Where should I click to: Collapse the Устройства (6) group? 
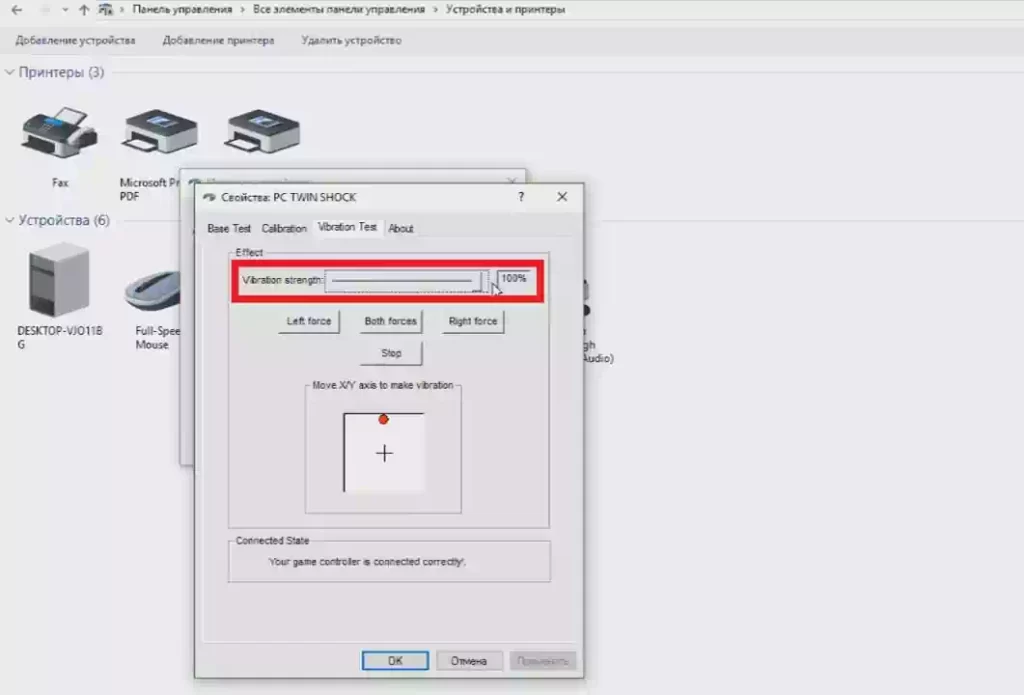tap(10, 220)
